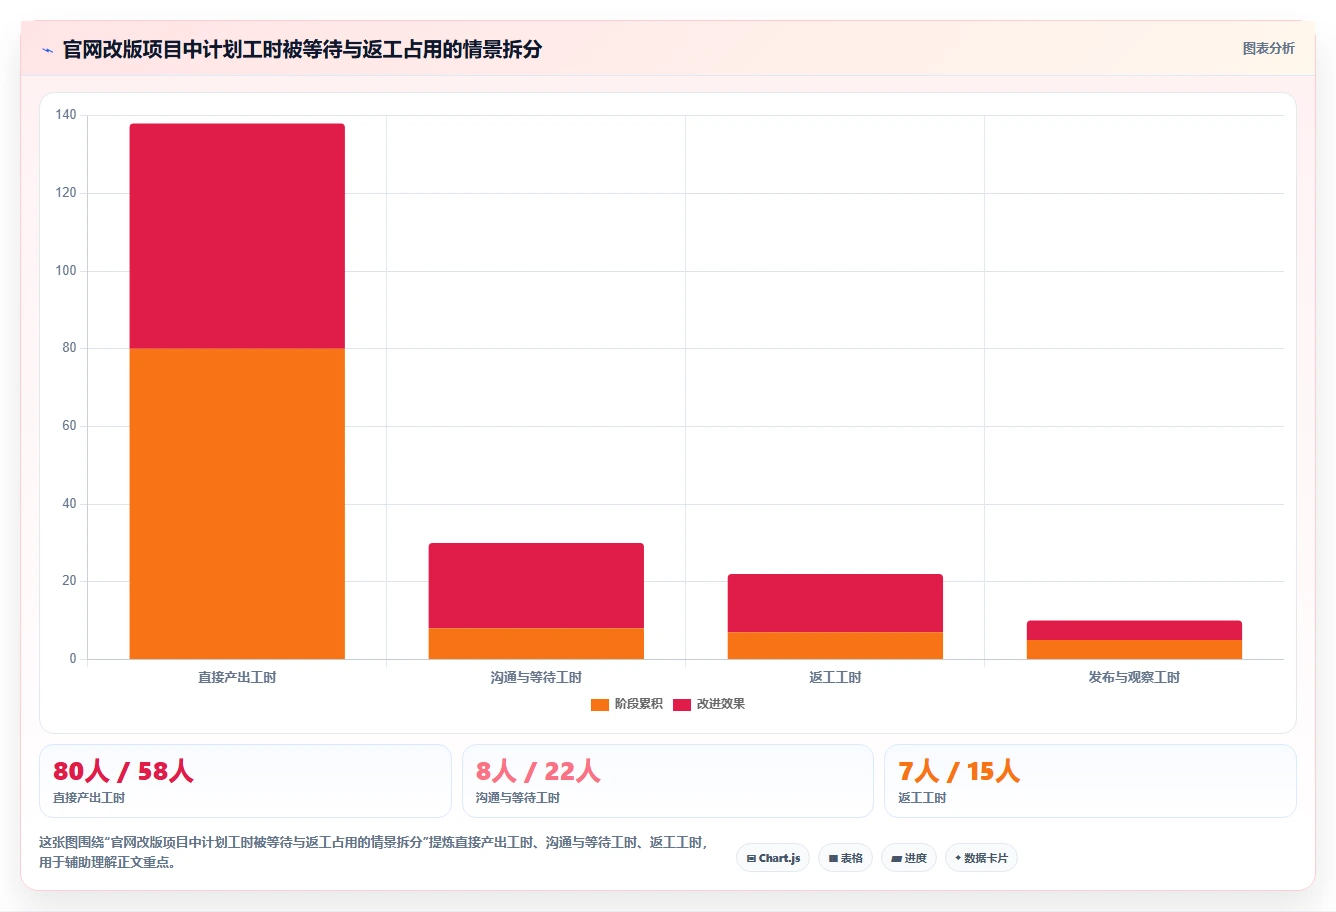Image resolution: width=1336 pixels, height=912 pixels.
Task: Click the red segment of the 返工工时 bar
Action: coord(835,603)
